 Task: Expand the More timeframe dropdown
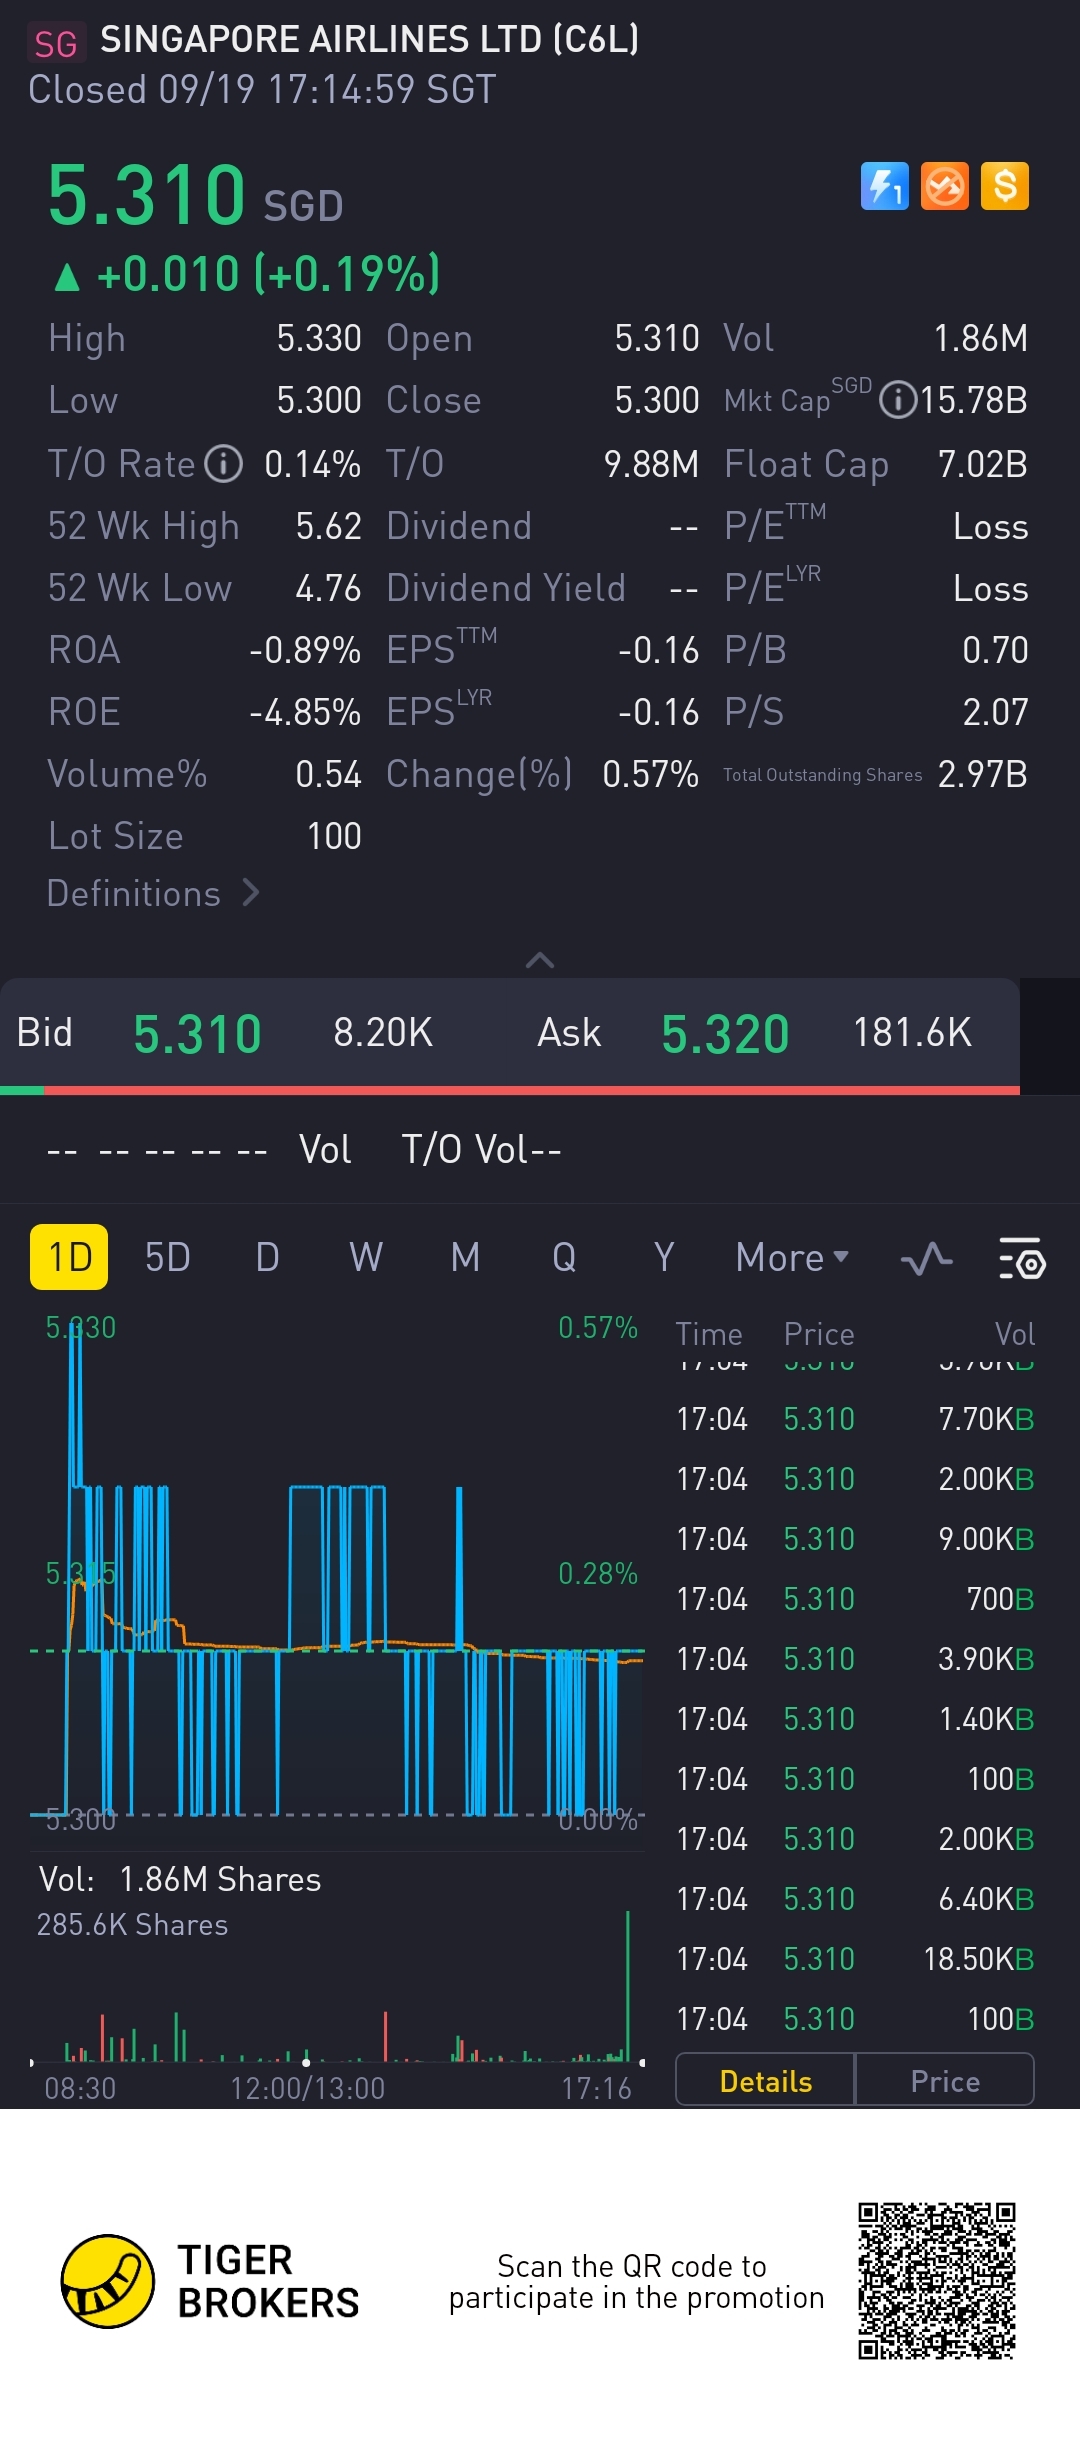[791, 1257]
